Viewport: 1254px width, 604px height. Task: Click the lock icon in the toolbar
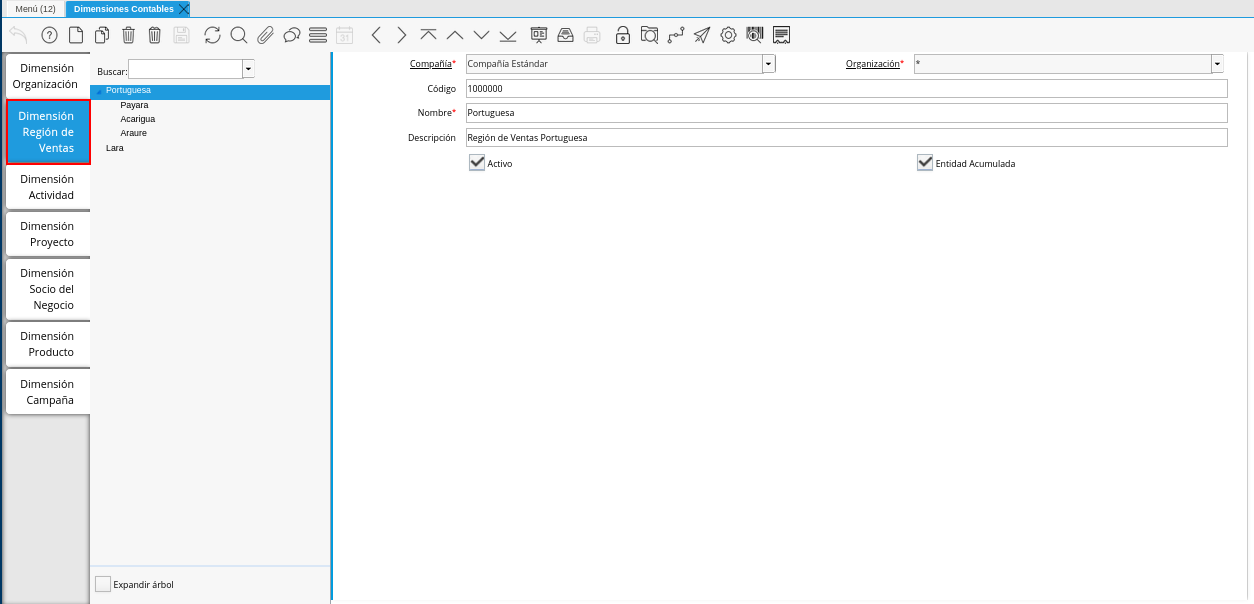point(622,35)
